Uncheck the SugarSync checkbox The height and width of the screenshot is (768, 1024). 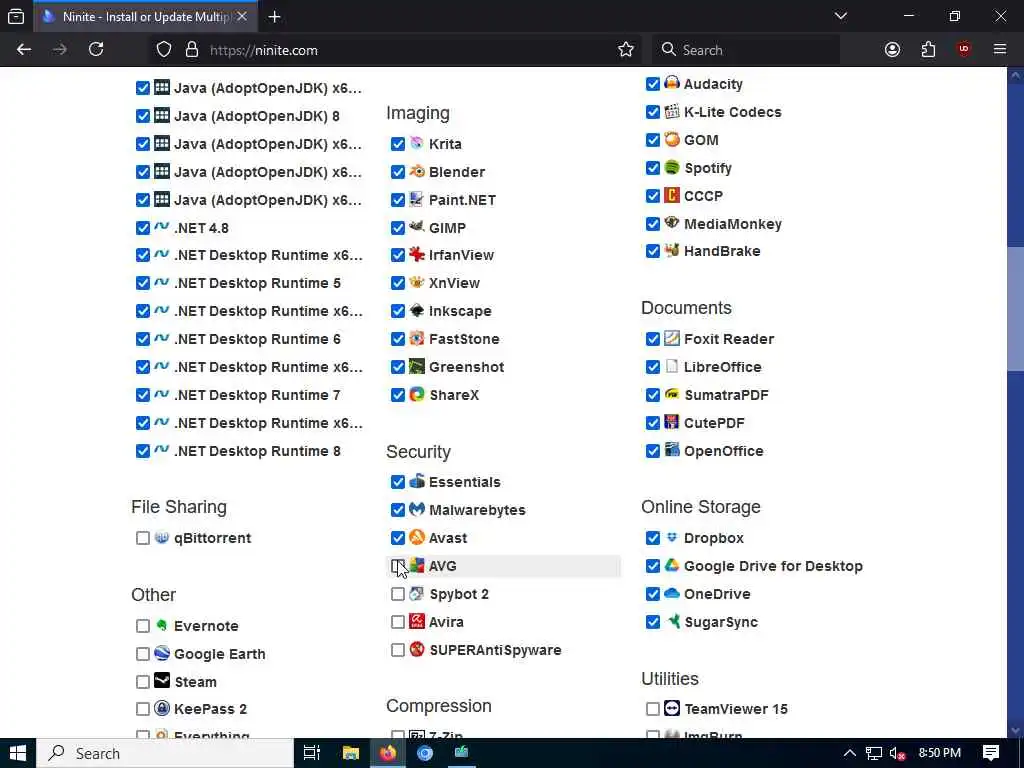click(x=652, y=622)
